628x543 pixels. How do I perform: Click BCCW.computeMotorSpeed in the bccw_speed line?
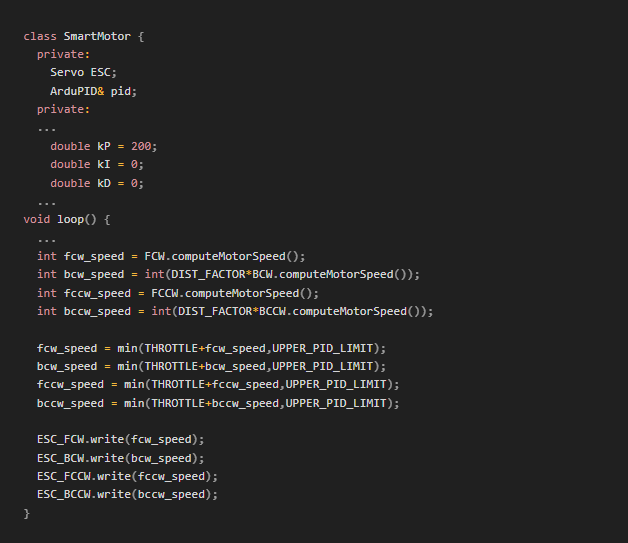[x=332, y=312]
